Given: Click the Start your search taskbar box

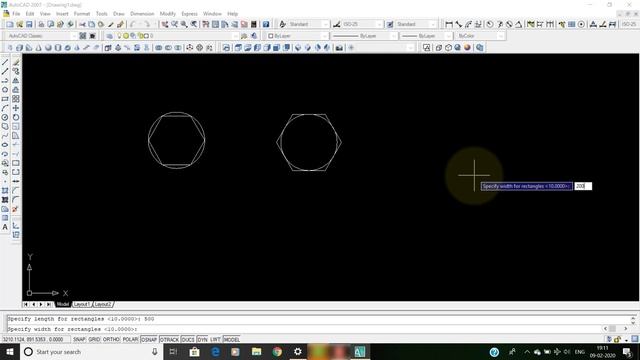Looking at the screenshot, I should [92, 352].
